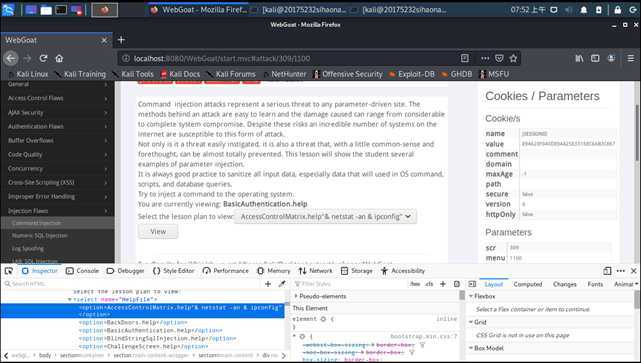Collapse the Grid layout section
Image resolution: width=641 pixels, height=363 pixels.
tap(471, 322)
